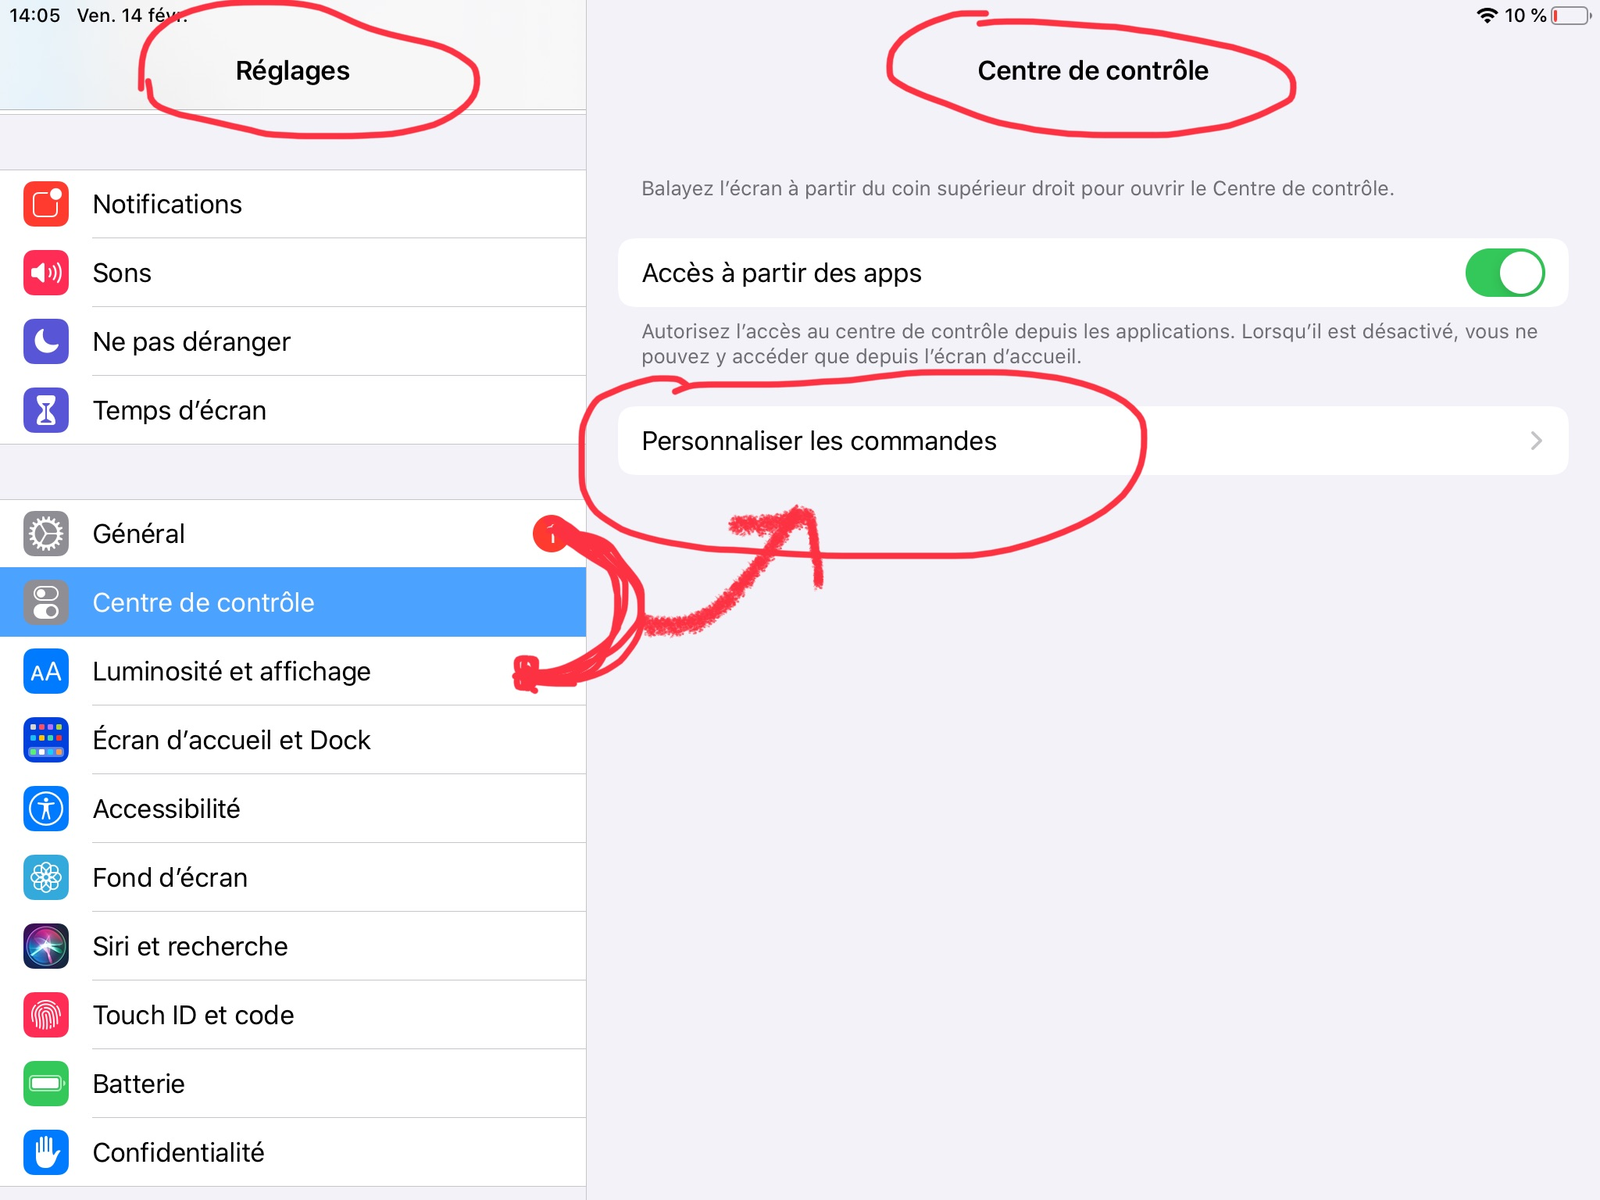Tap the Accessibilité icon
Screen dimensions: 1600x1200
46,809
